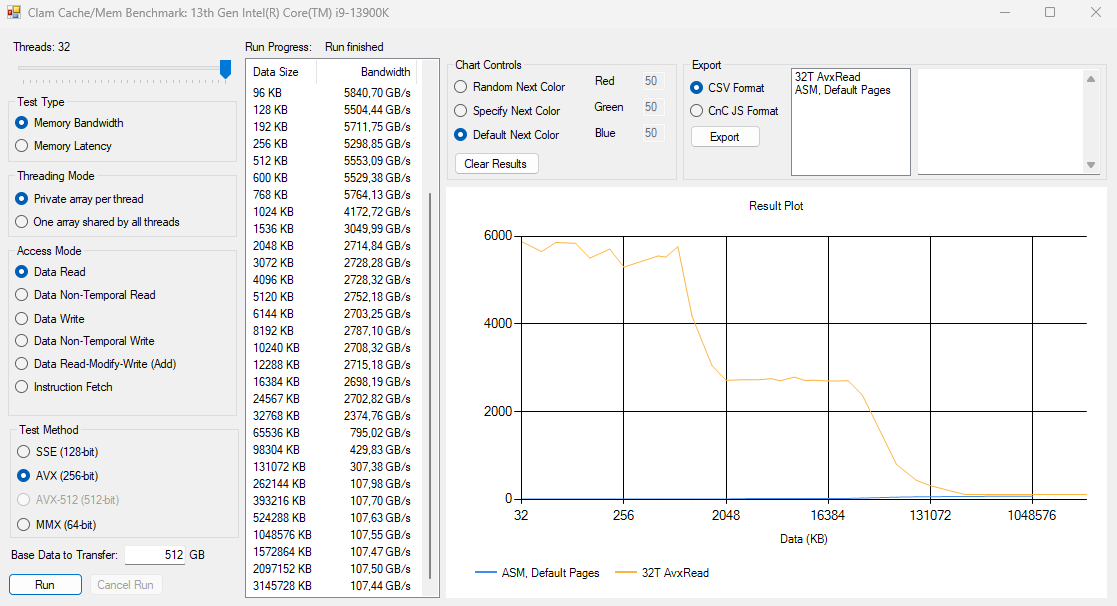The width and height of the screenshot is (1117, 606).
Task: Select Random Next Color option
Action: [x=509, y=87]
